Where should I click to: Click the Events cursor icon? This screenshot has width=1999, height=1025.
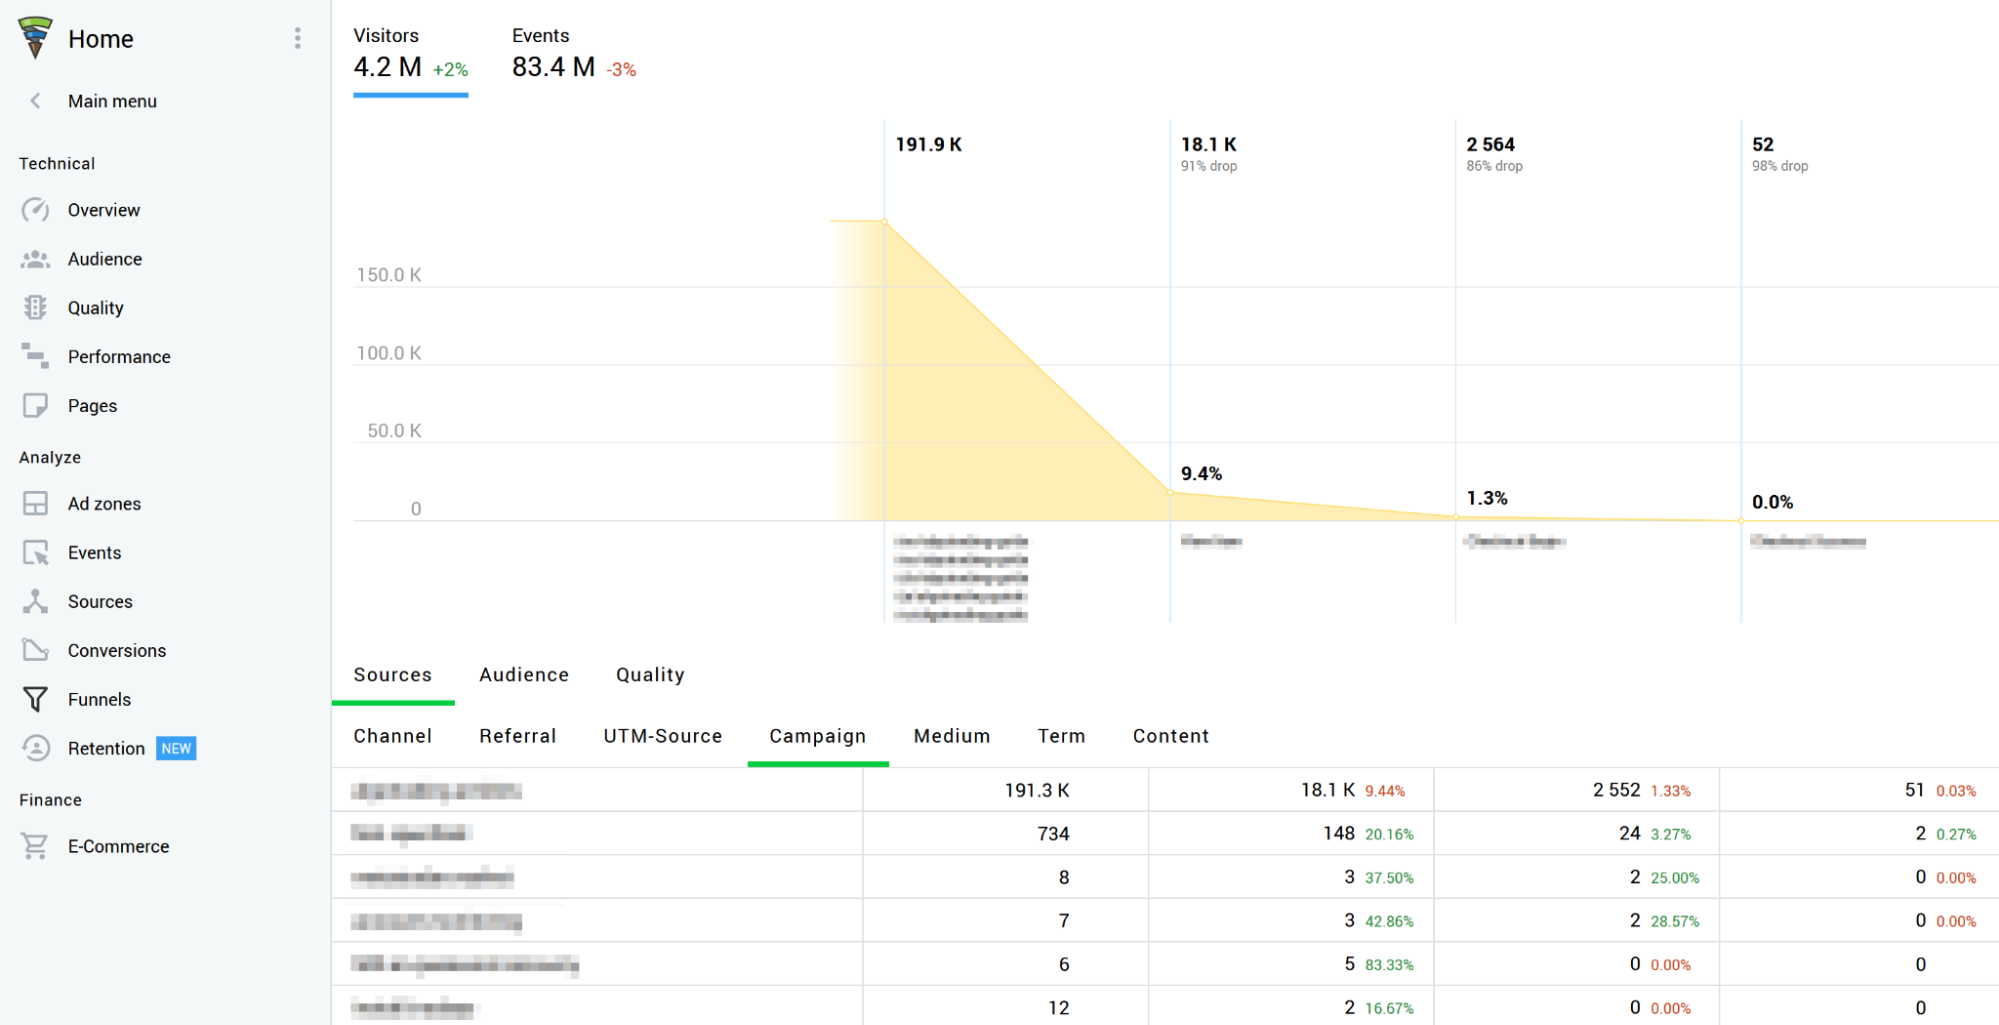coord(35,552)
